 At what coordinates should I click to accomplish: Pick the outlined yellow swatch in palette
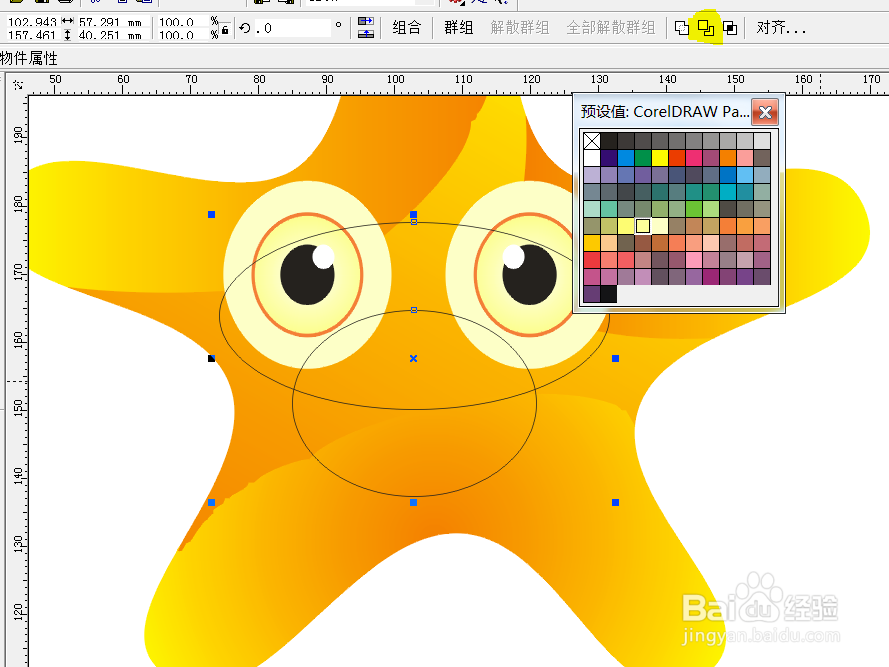pos(643,227)
